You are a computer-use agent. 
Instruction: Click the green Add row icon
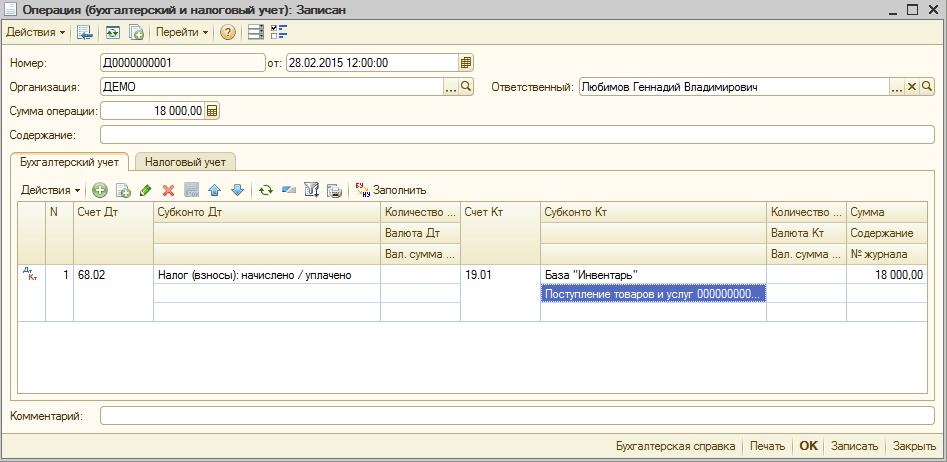point(100,190)
